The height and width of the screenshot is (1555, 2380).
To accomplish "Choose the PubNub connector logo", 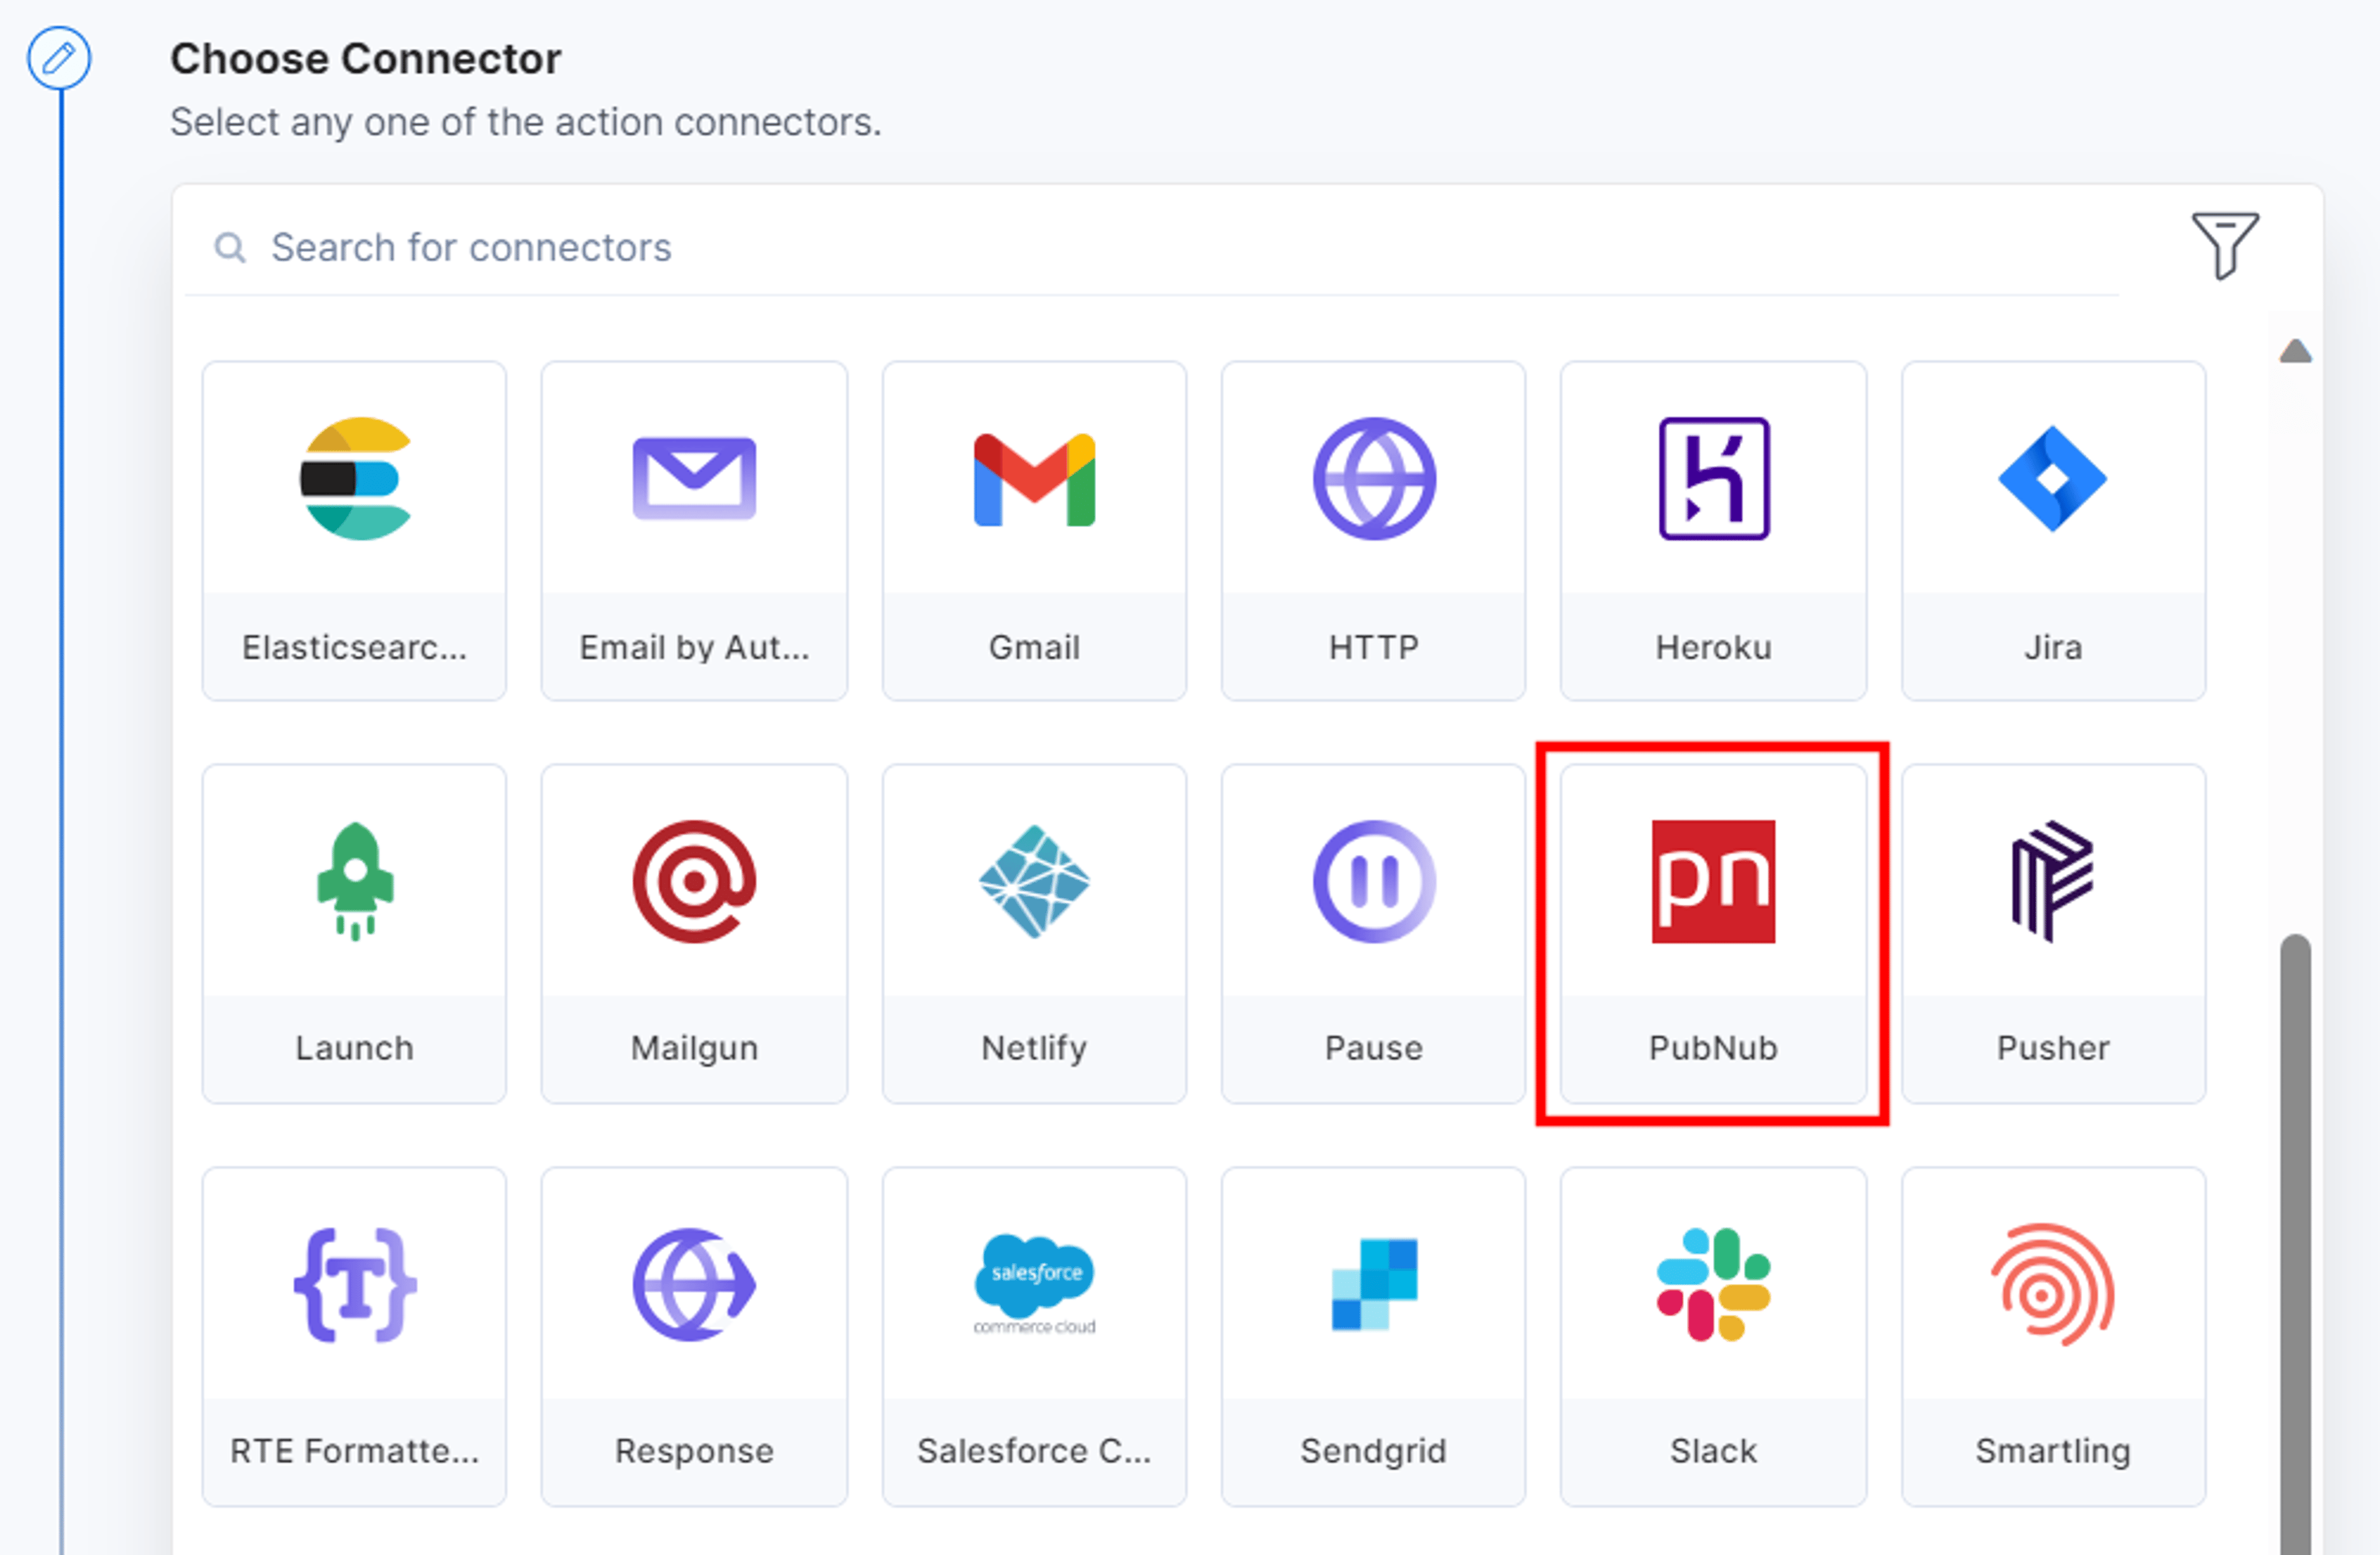I will pyautogui.click(x=1714, y=881).
